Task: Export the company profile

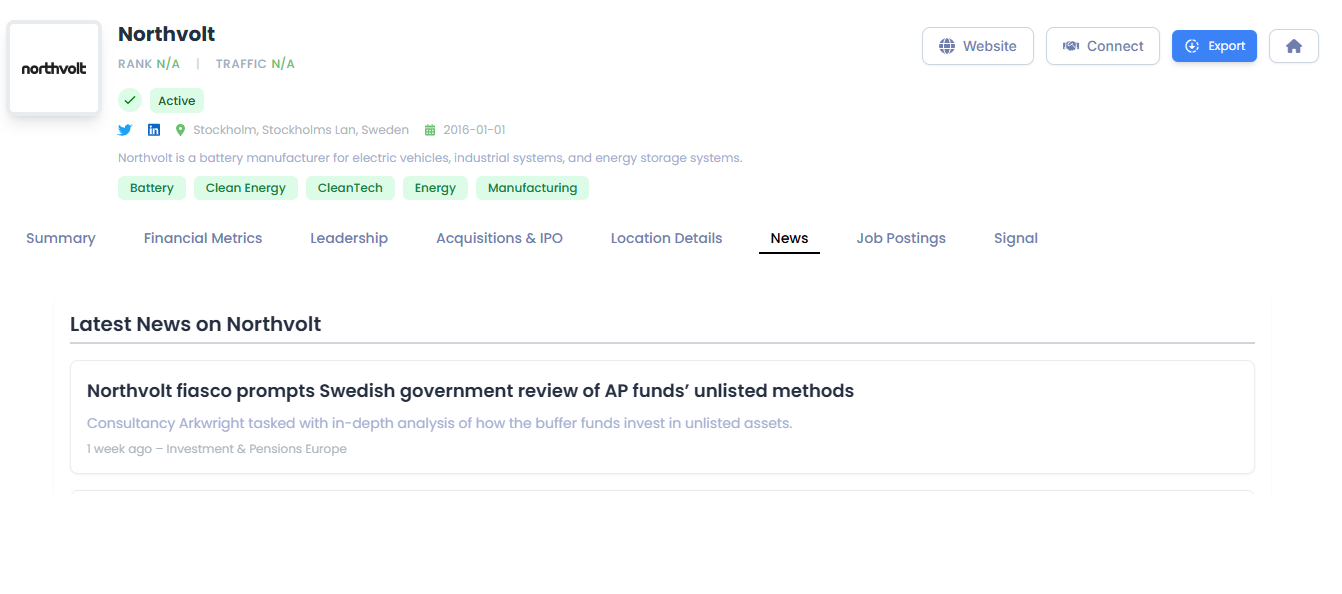Action: pyautogui.click(x=1214, y=46)
